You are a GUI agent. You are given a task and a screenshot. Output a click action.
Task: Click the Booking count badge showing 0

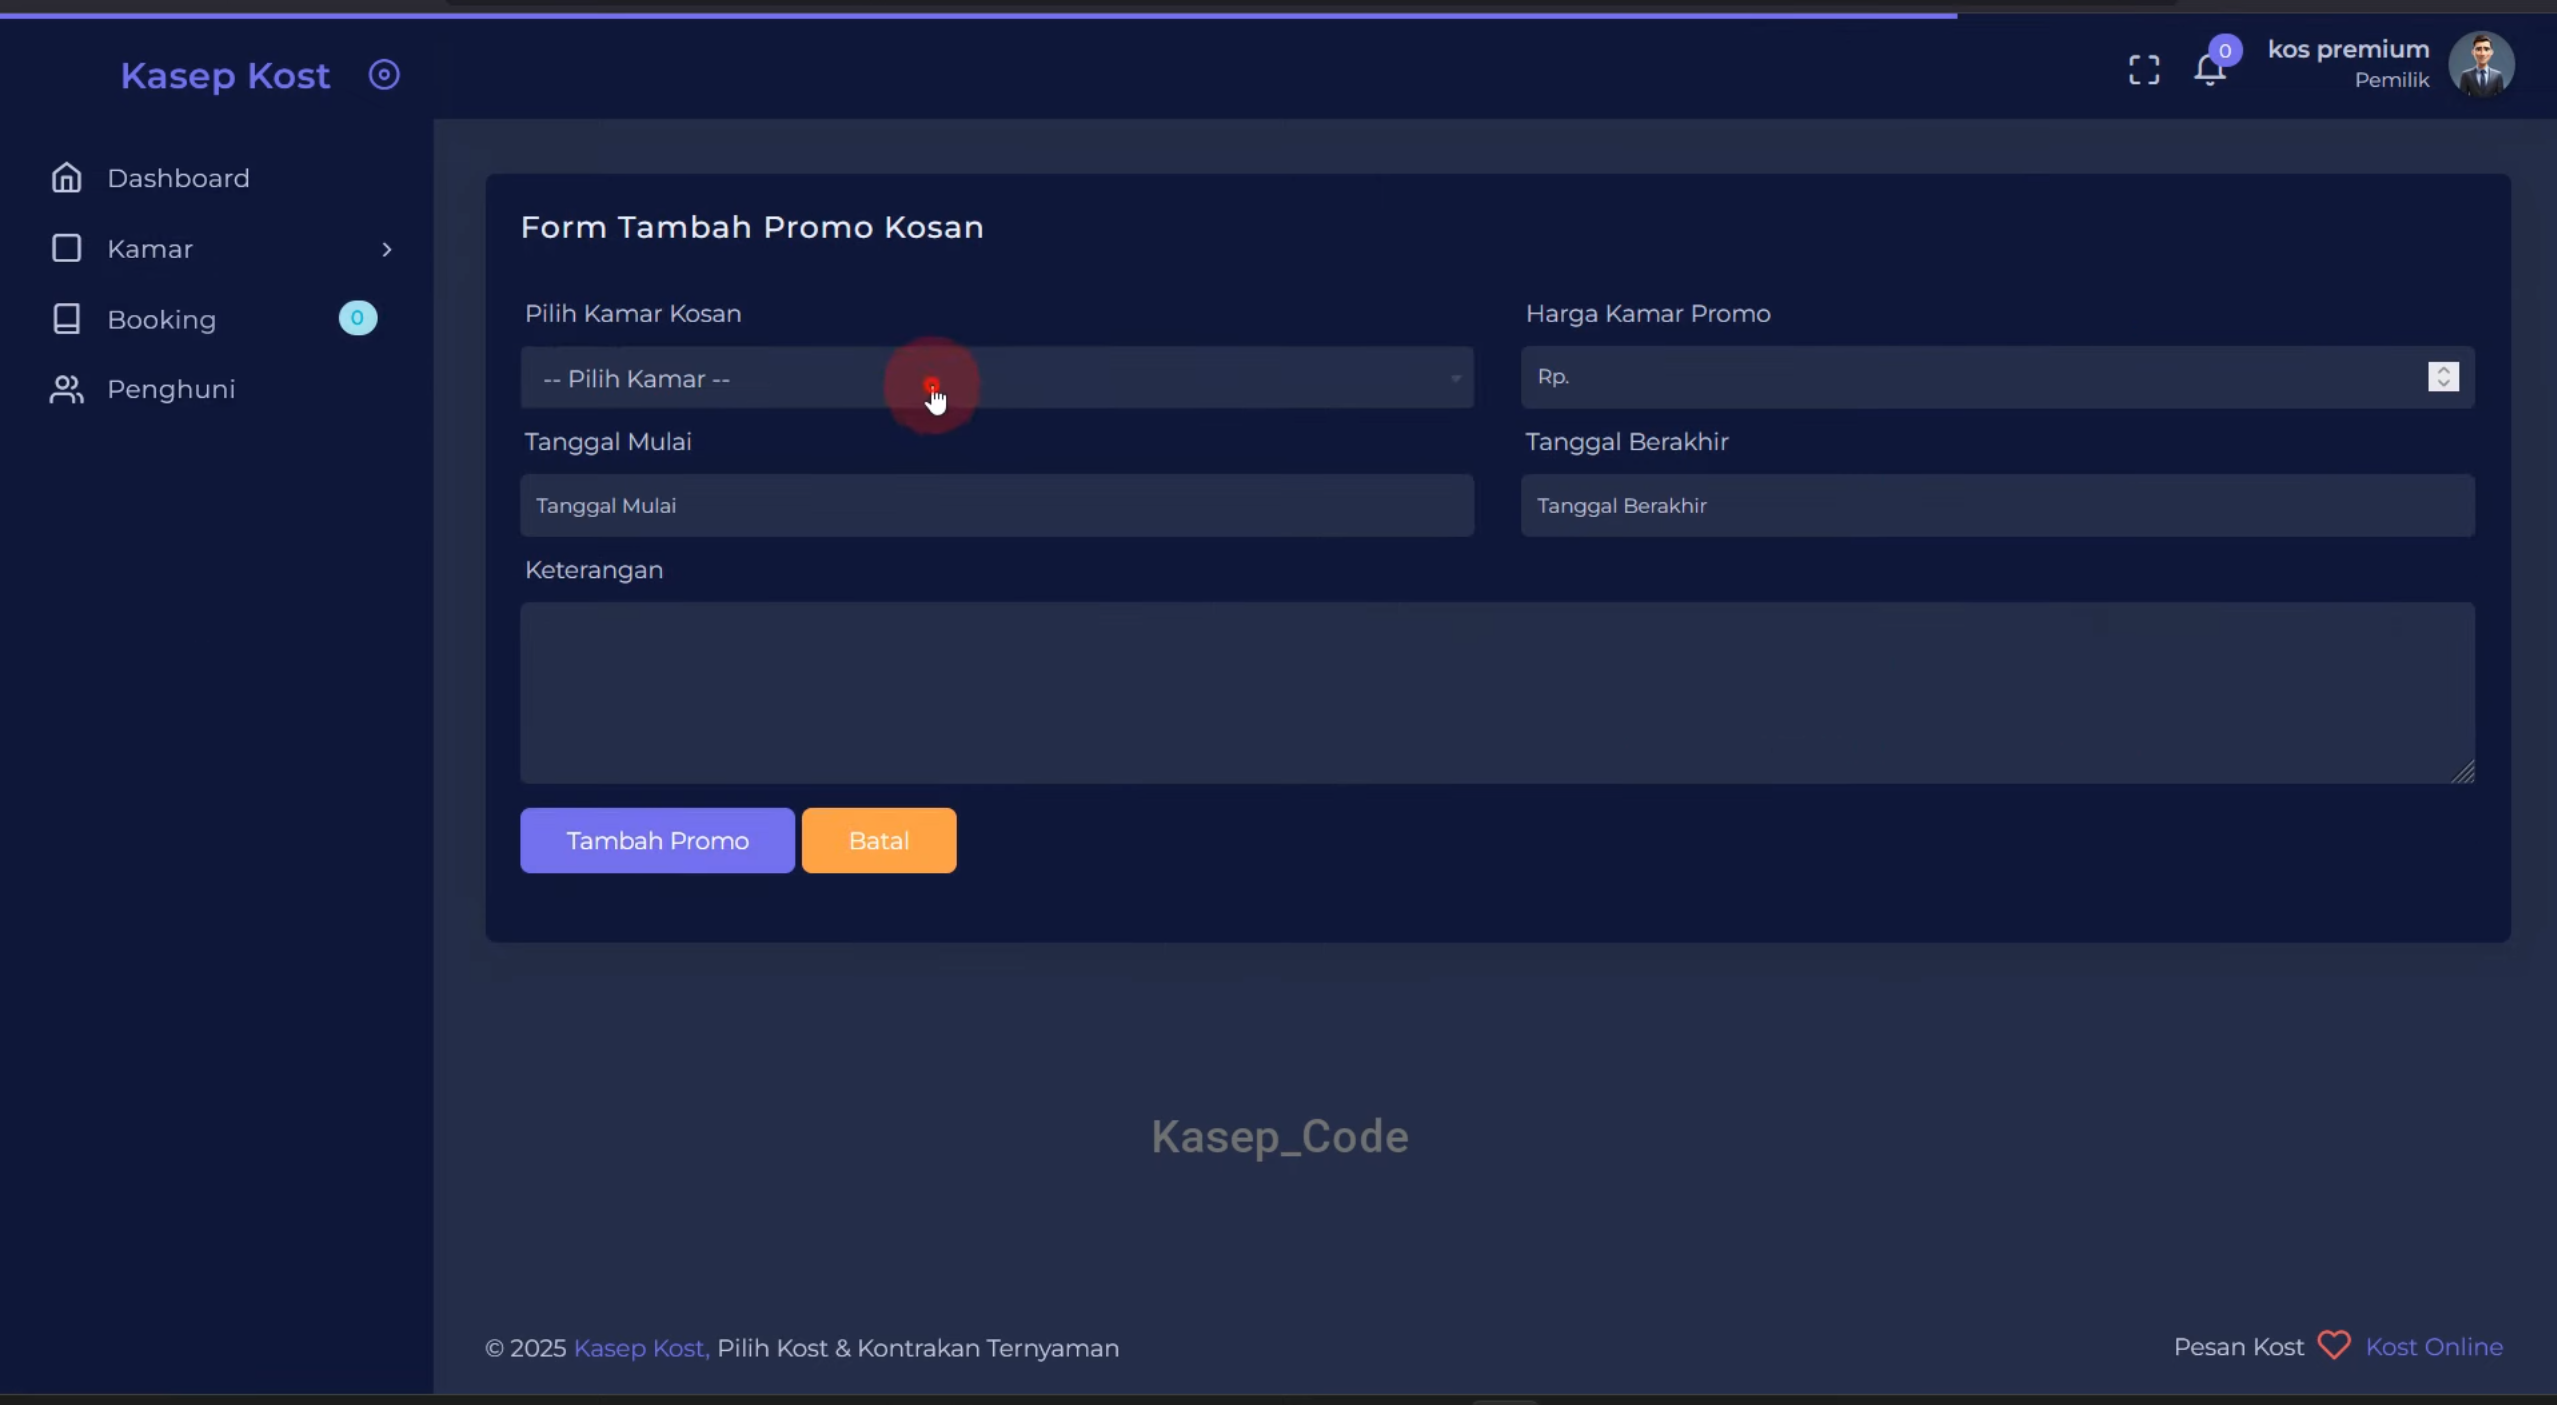pyautogui.click(x=357, y=318)
